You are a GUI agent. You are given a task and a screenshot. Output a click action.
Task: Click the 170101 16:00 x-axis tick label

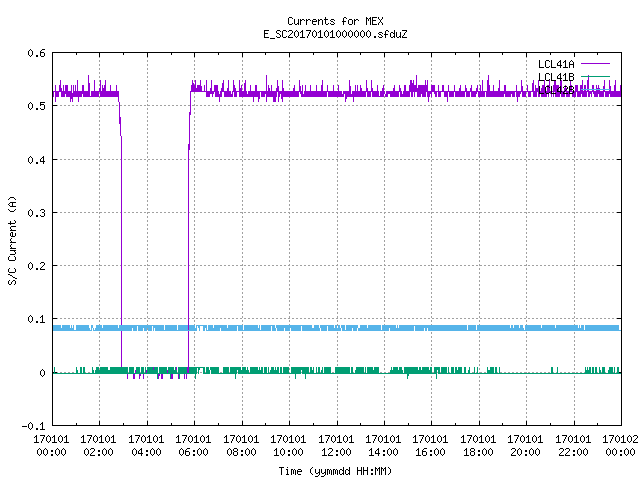(431, 446)
